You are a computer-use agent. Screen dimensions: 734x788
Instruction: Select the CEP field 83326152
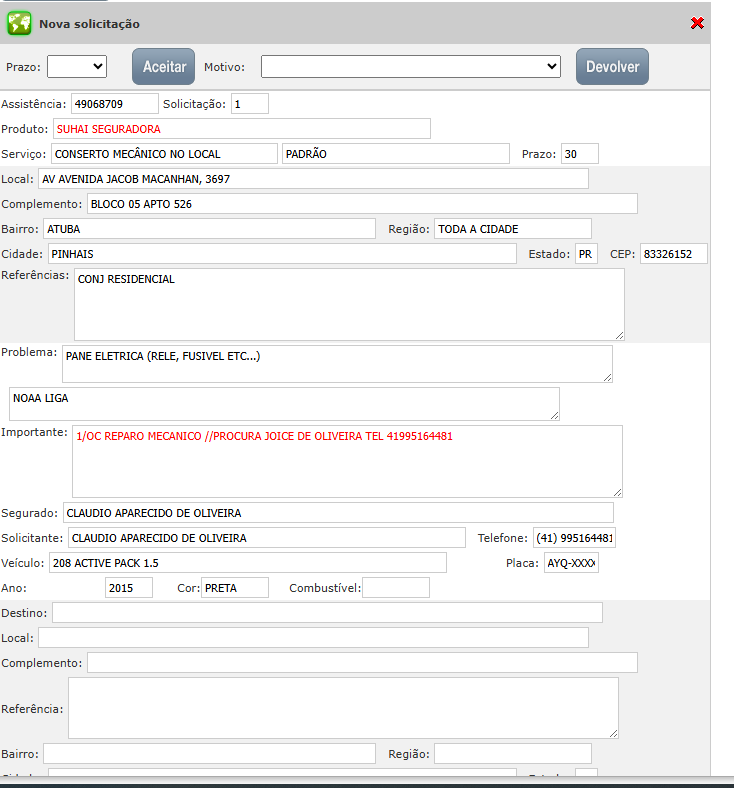674,254
